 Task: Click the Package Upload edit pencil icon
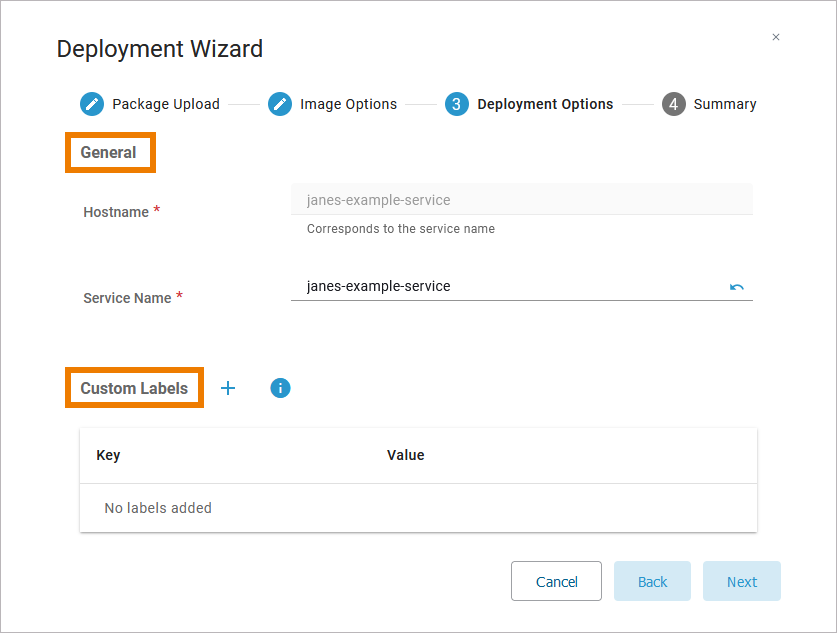91,104
